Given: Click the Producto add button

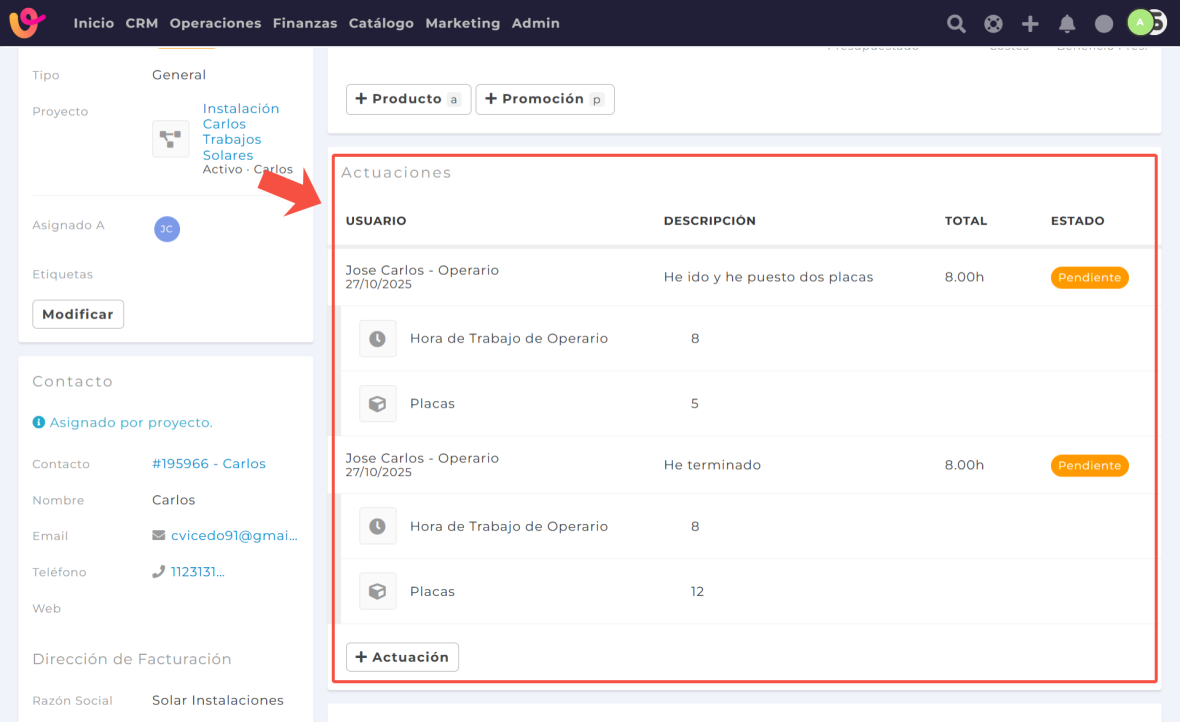Looking at the screenshot, I should (x=408, y=99).
